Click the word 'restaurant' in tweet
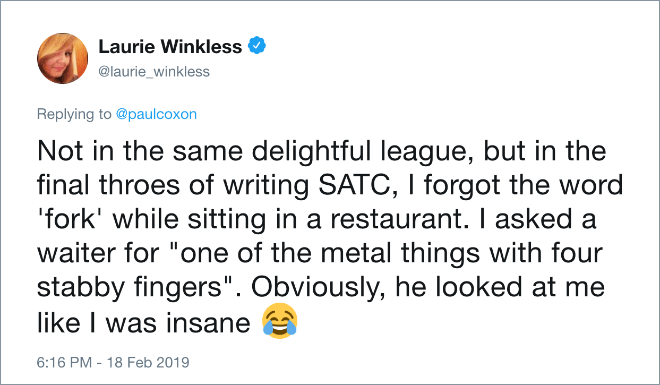This screenshot has width=660, height=385. pos(399,219)
